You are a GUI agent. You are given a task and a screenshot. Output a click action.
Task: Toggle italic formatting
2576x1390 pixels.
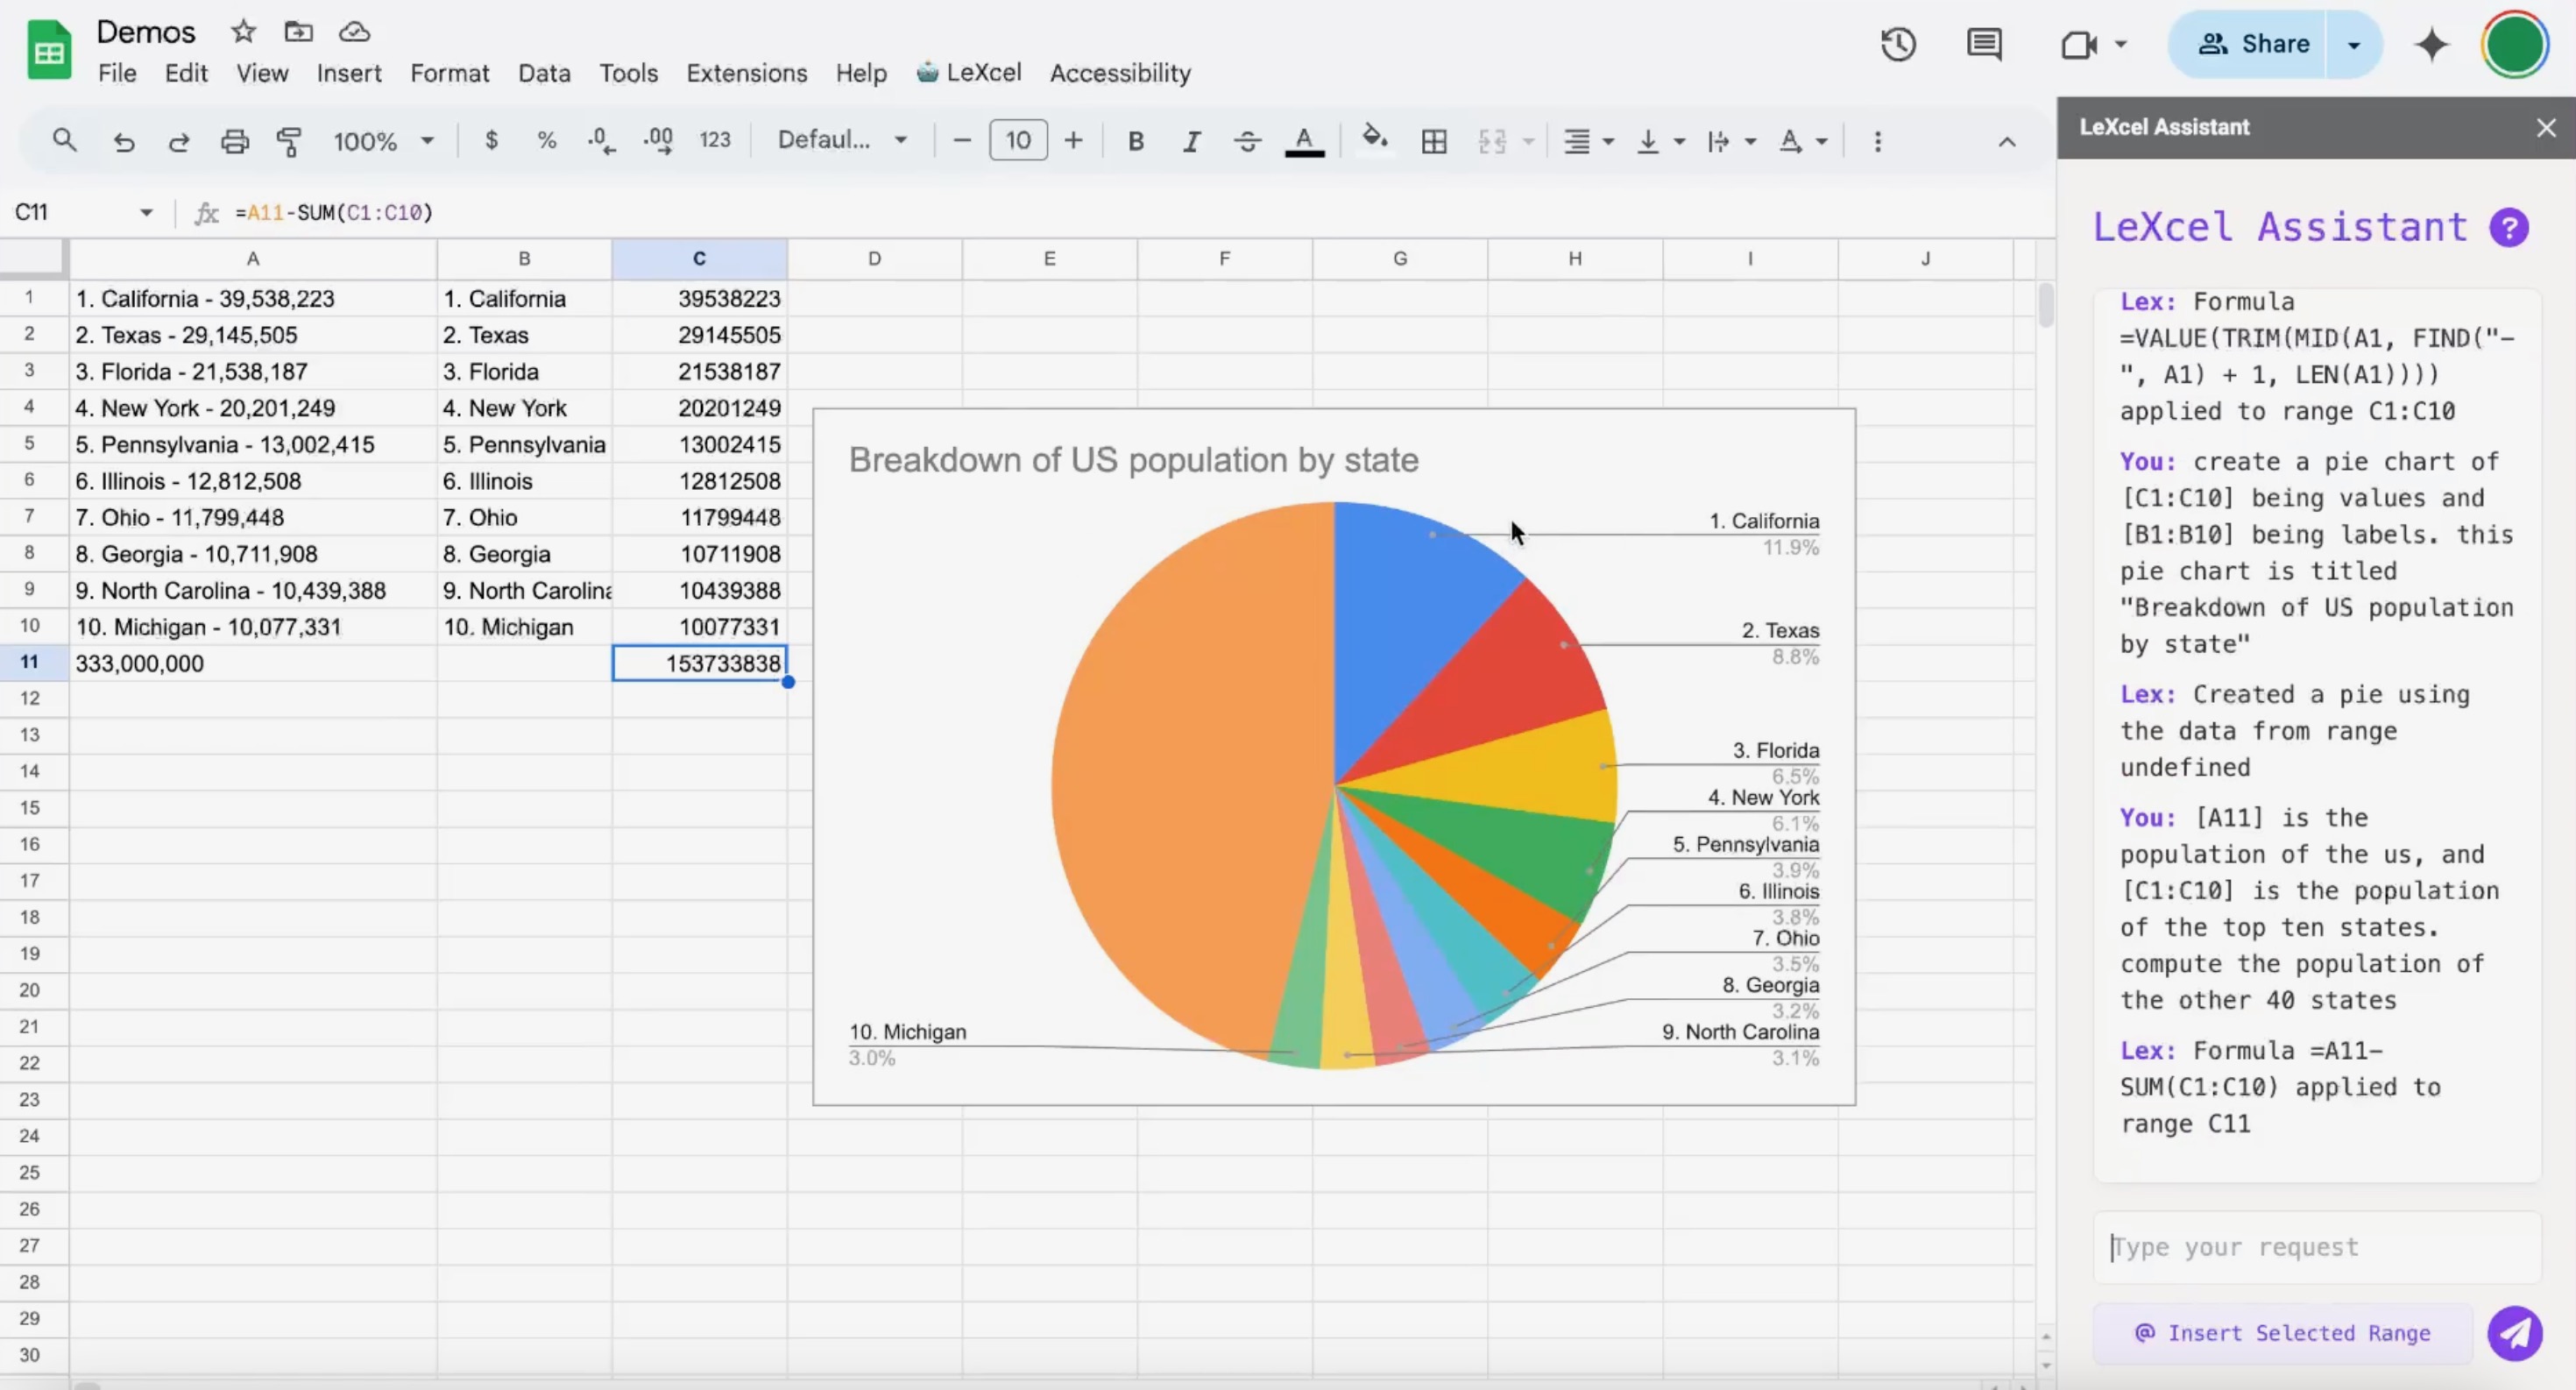1190,141
